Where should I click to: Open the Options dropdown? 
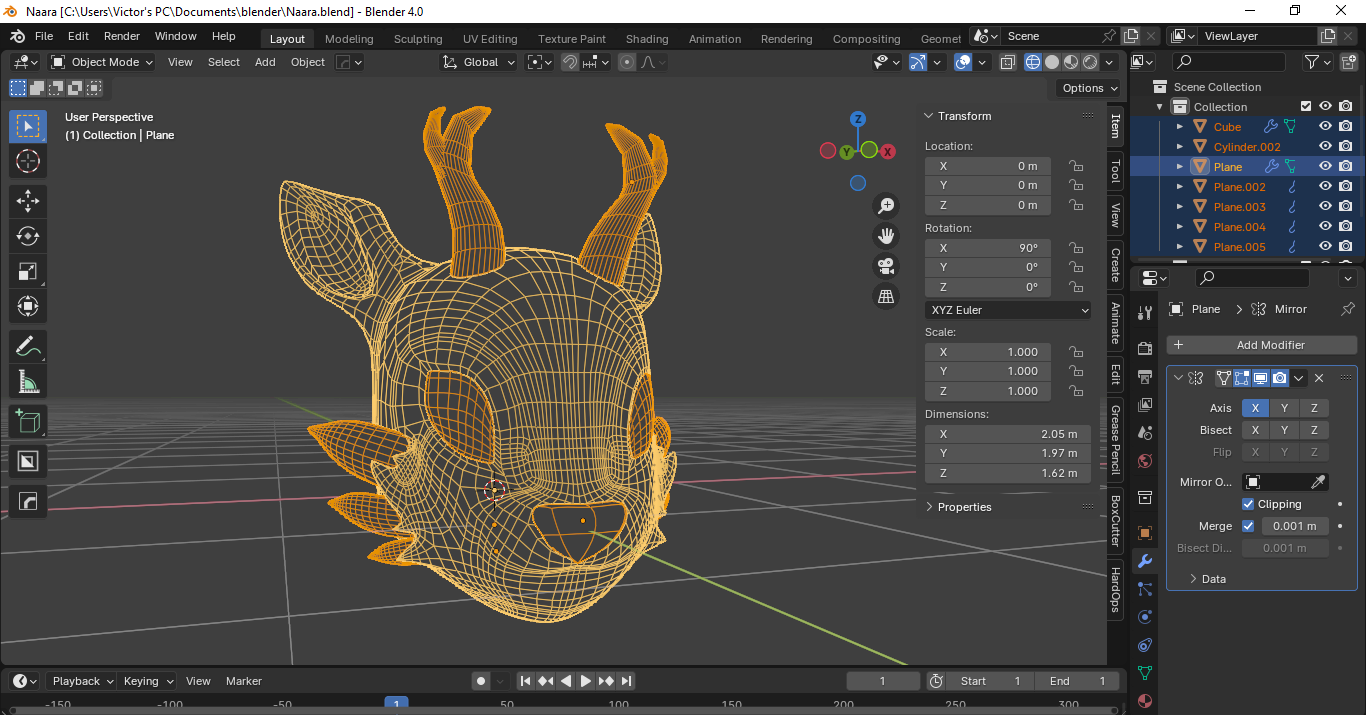[x=1090, y=88]
